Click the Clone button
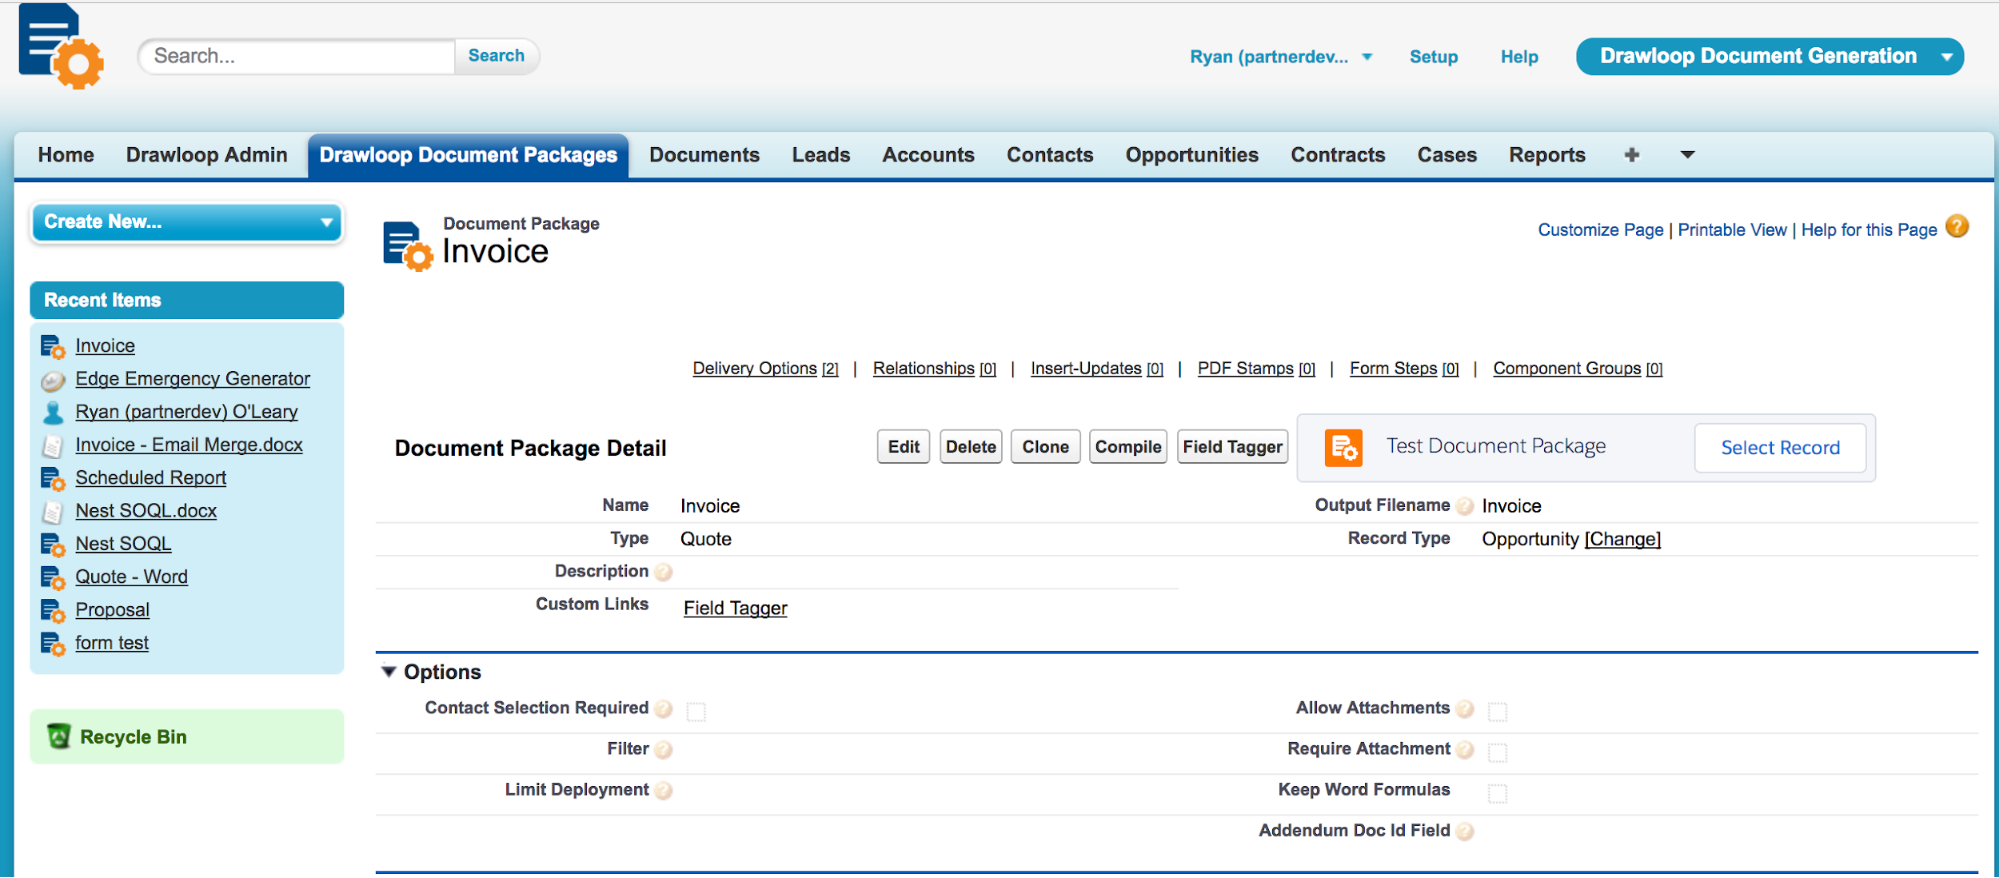 tap(1045, 447)
